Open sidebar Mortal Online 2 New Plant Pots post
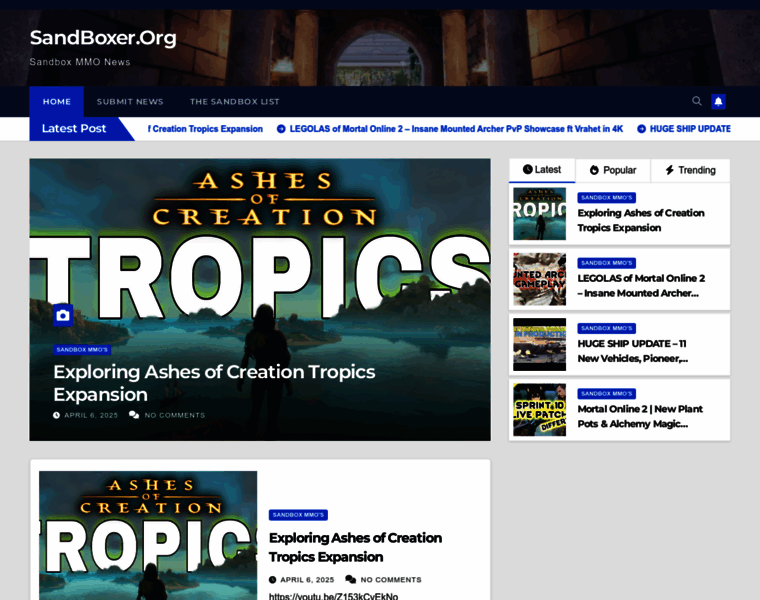The height and width of the screenshot is (600, 760). [x=640, y=416]
